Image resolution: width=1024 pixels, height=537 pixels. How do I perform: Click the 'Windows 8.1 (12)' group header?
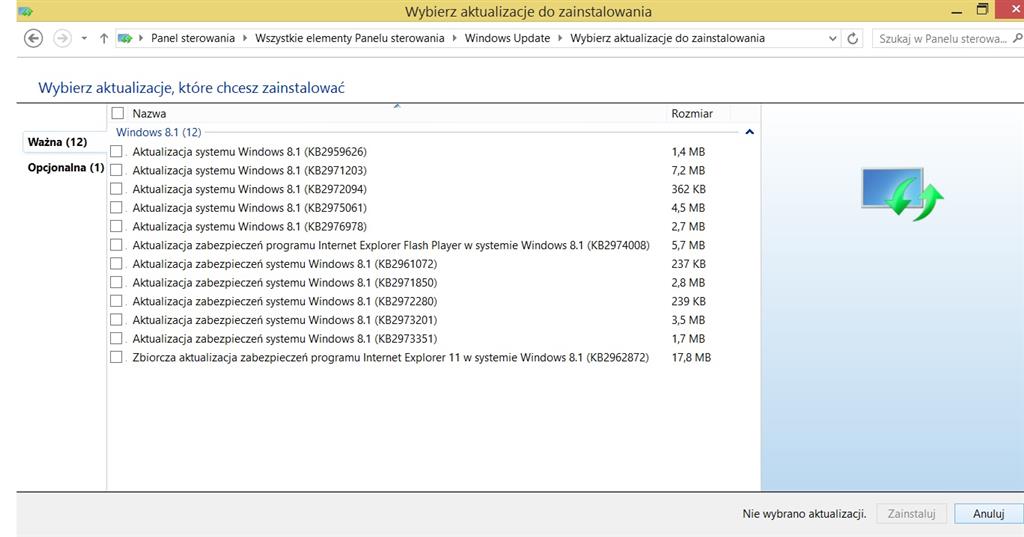coord(159,132)
